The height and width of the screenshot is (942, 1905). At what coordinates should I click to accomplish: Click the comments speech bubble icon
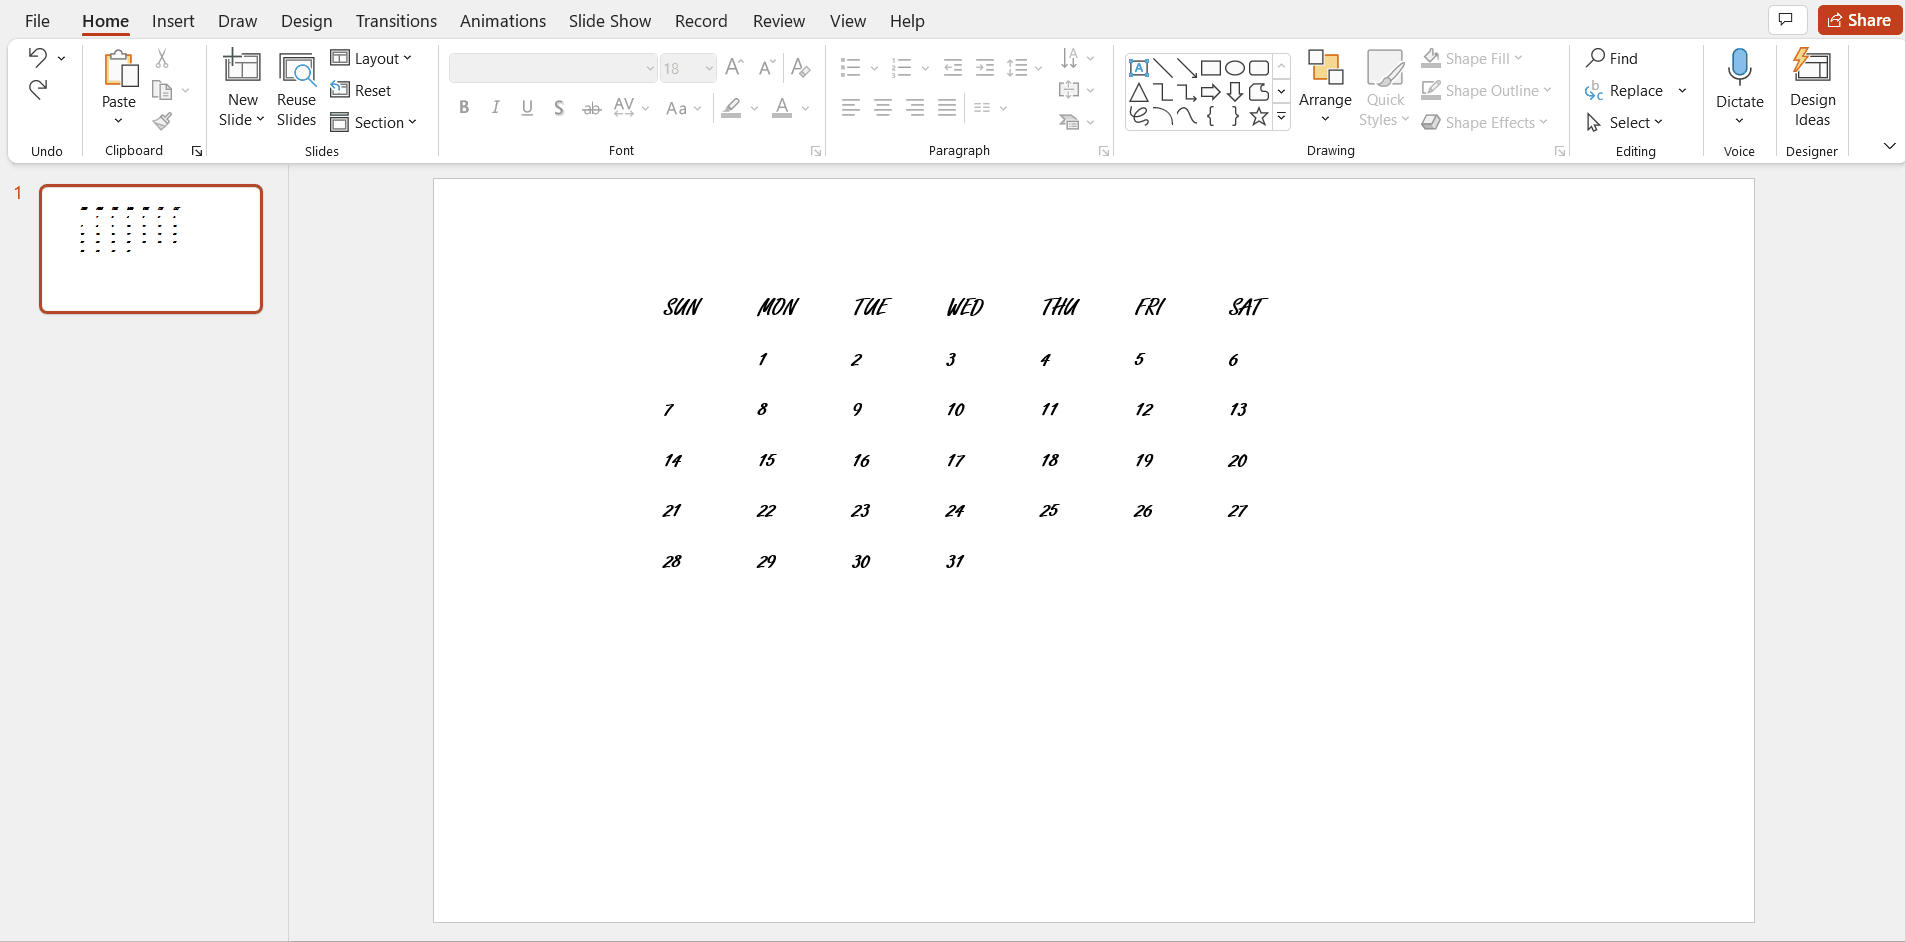[1785, 20]
